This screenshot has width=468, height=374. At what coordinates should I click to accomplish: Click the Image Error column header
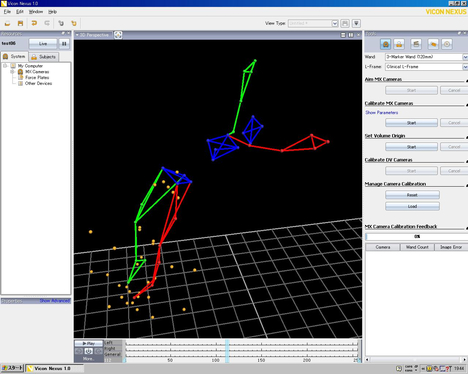451,247
